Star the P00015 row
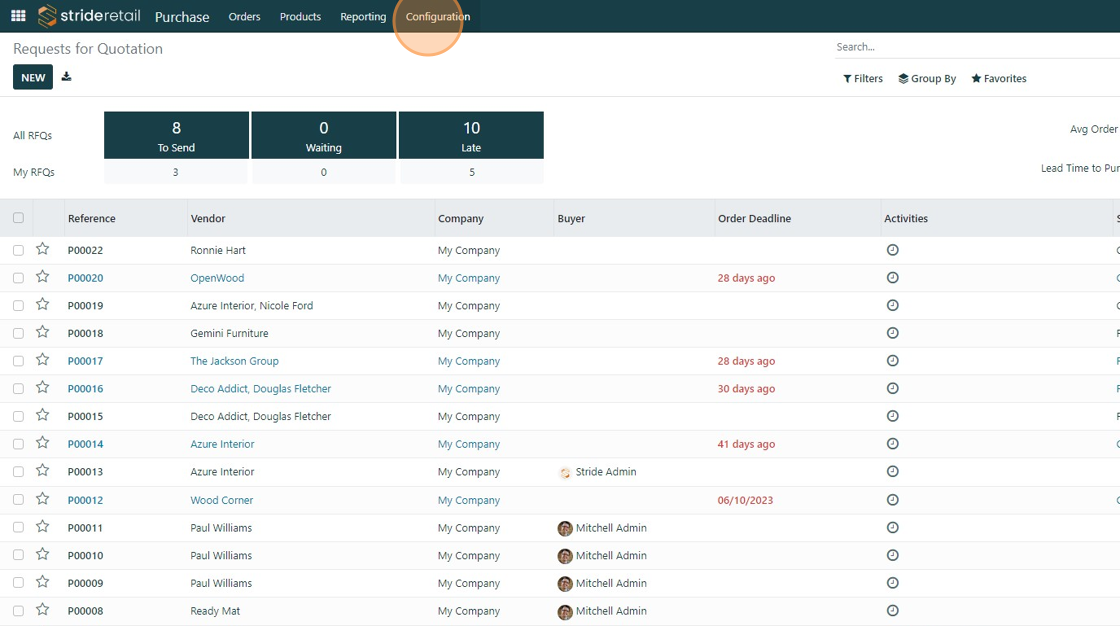 43,415
